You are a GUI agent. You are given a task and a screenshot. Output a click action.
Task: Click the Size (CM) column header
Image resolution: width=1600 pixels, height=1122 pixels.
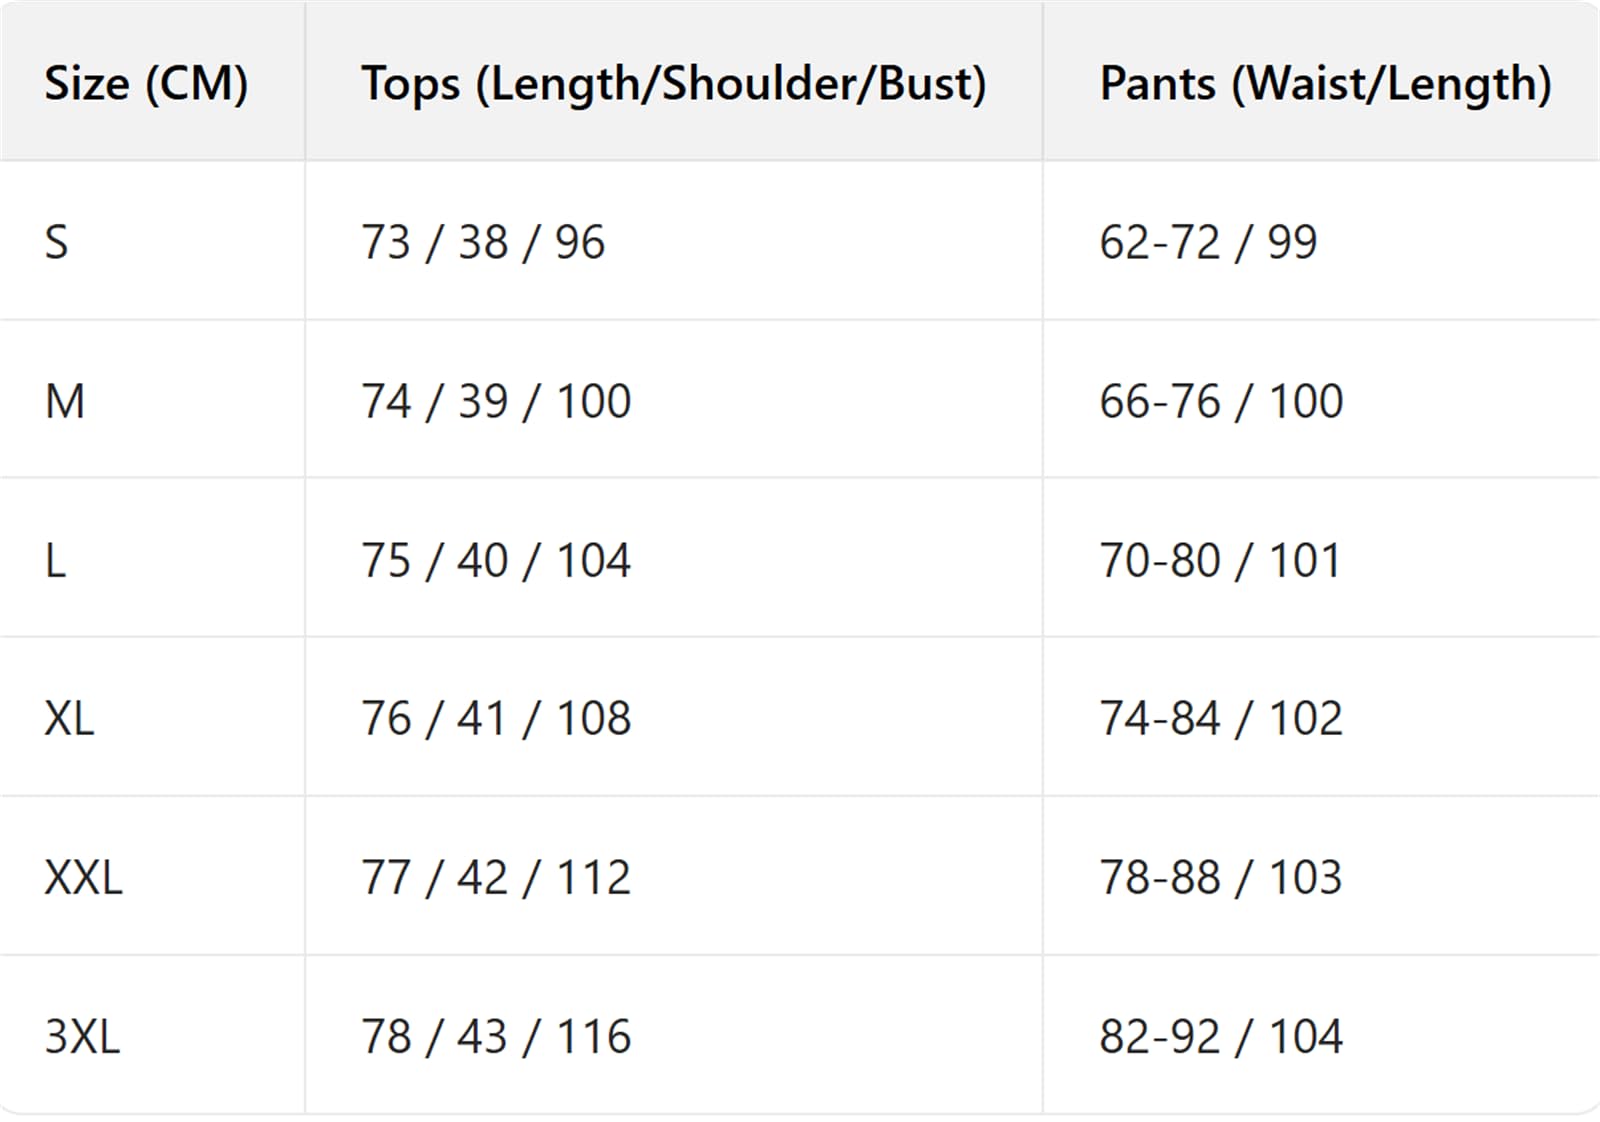tap(146, 83)
